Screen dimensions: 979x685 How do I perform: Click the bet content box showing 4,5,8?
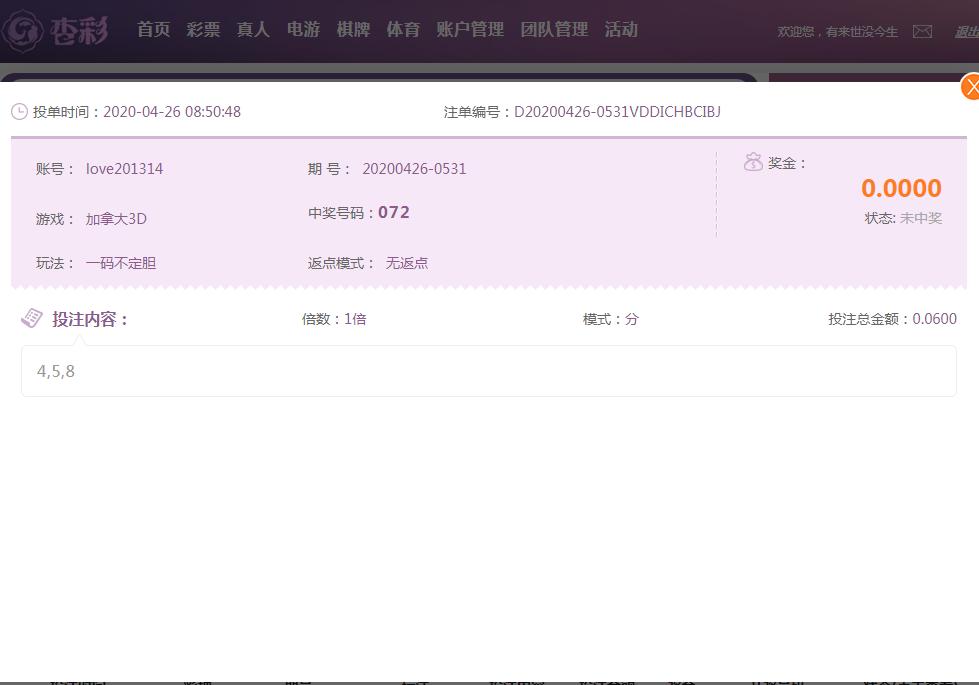tap(489, 371)
